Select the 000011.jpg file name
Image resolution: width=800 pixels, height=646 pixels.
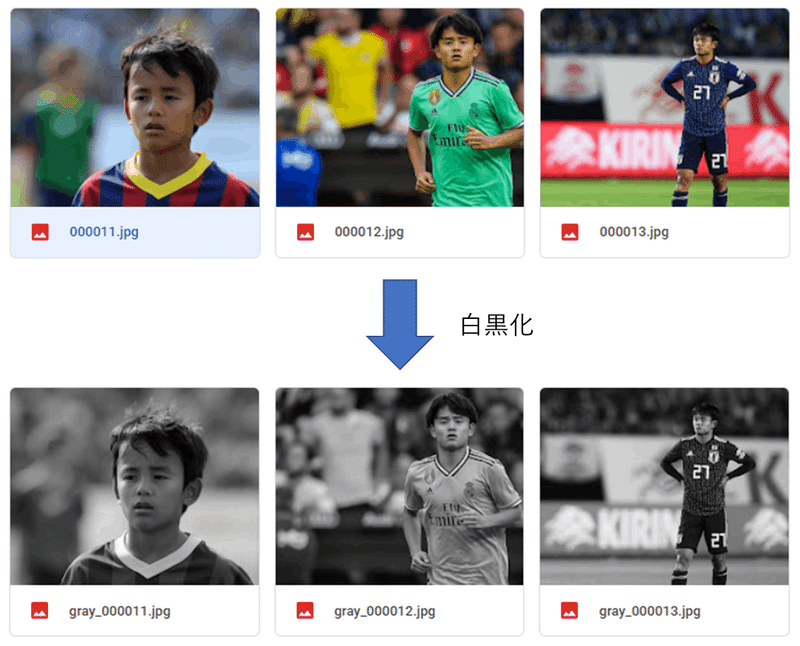(x=104, y=232)
